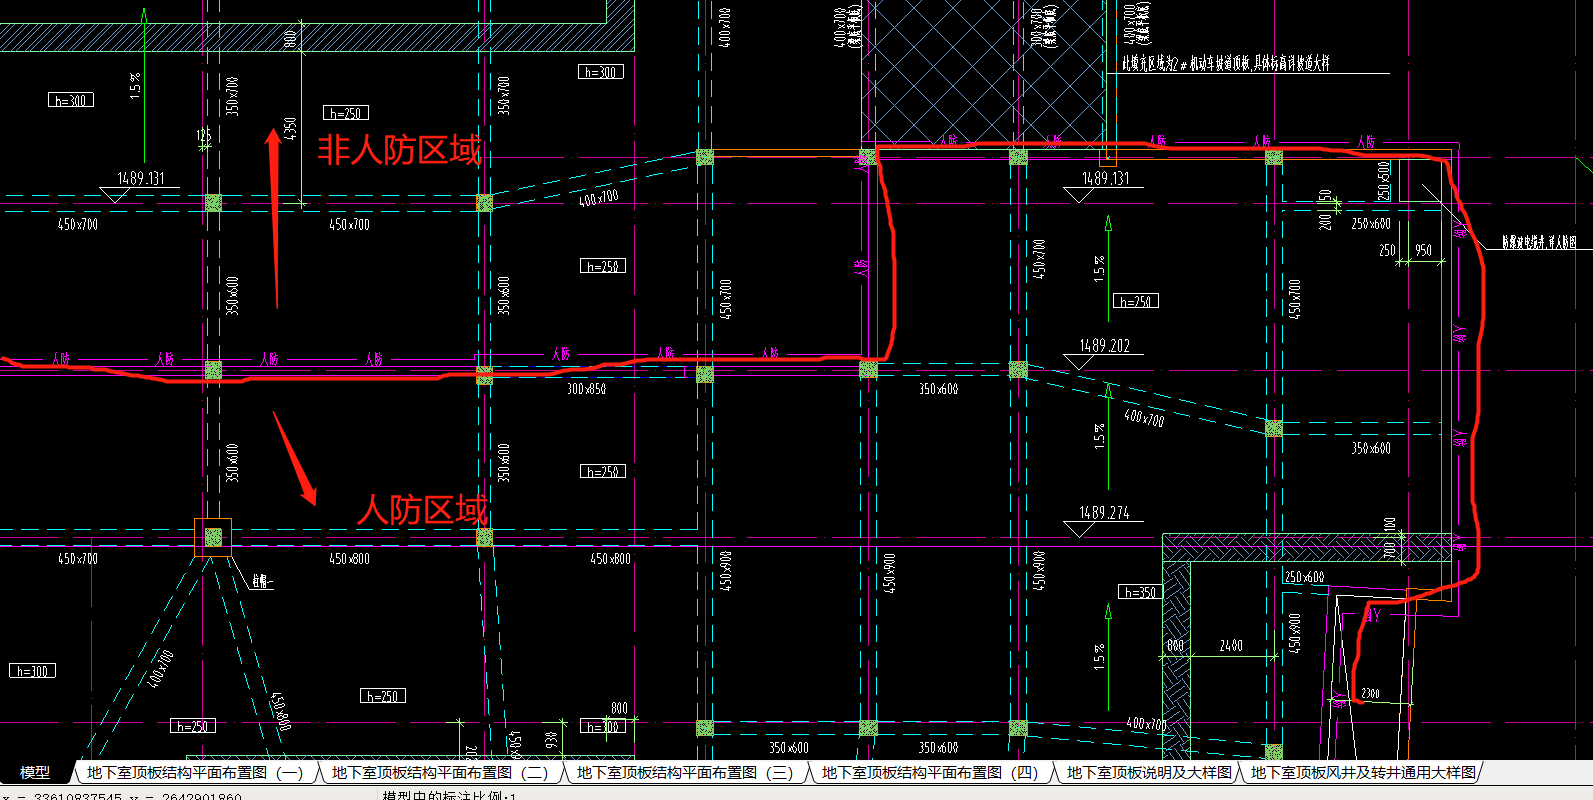The width and height of the screenshot is (1593, 800).
Task: Open layout tab 地下室顶板结构平面布置图（二）
Action: 440,772
